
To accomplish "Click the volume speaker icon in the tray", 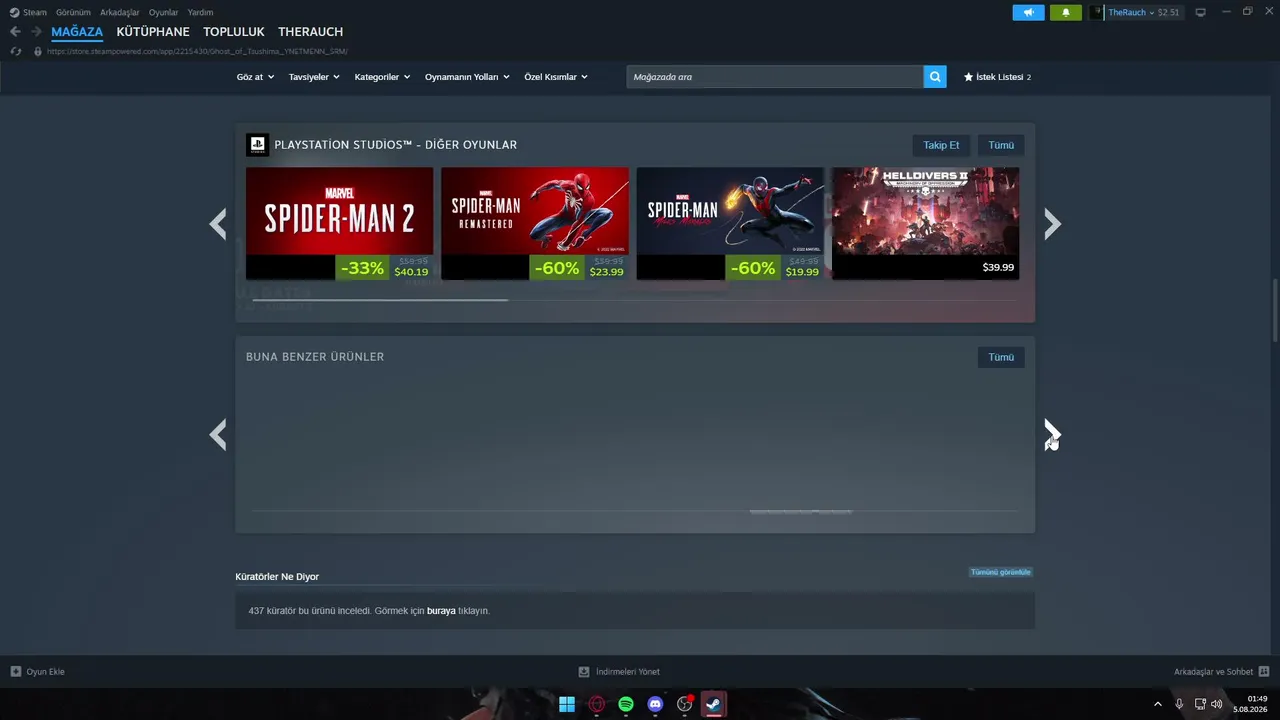I will click(1217, 704).
